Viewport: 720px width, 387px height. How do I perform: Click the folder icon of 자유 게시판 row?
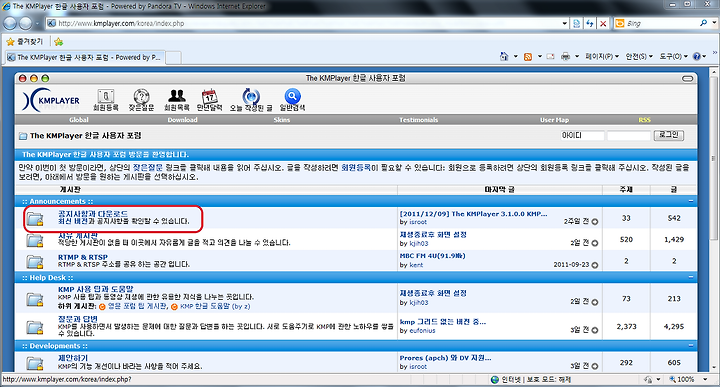tap(34, 240)
